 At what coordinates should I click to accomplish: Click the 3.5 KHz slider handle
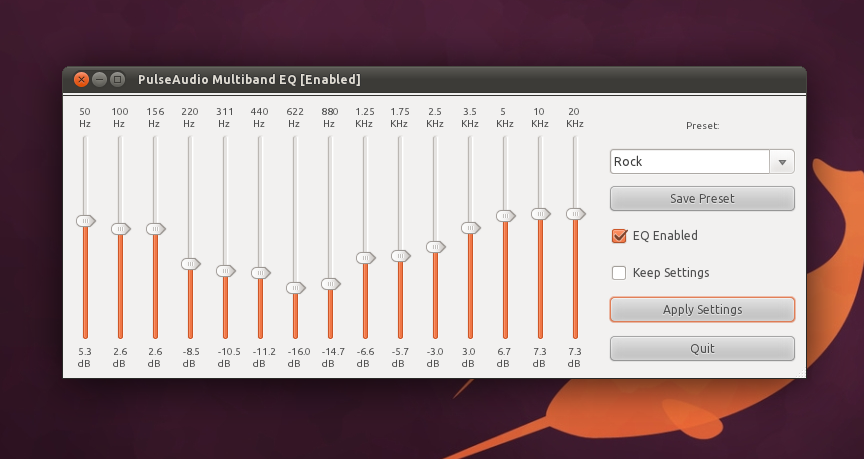tap(470, 228)
